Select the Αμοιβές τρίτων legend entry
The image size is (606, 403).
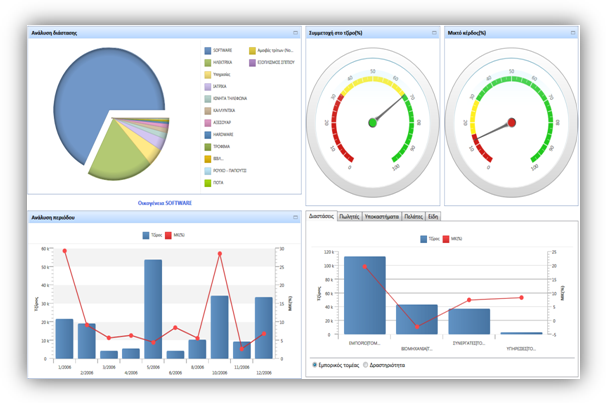(x=271, y=50)
